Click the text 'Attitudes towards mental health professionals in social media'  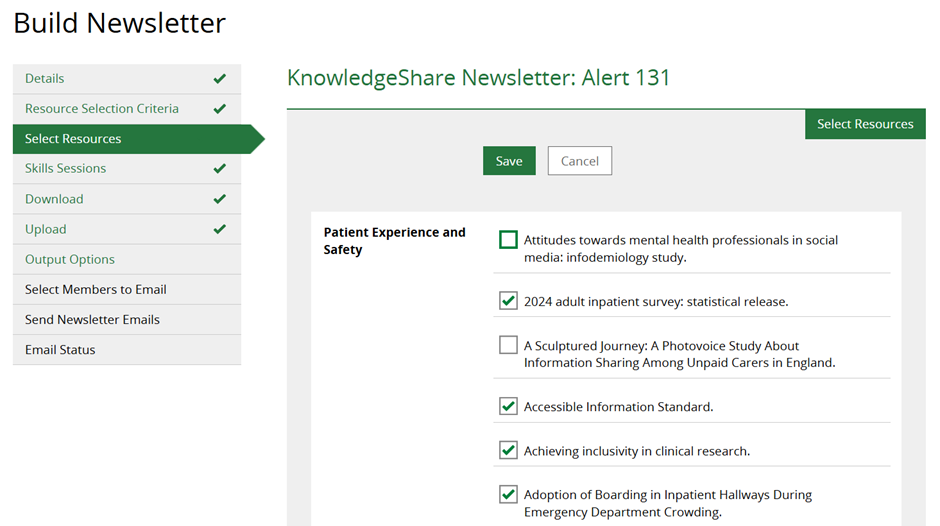(681, 248)
